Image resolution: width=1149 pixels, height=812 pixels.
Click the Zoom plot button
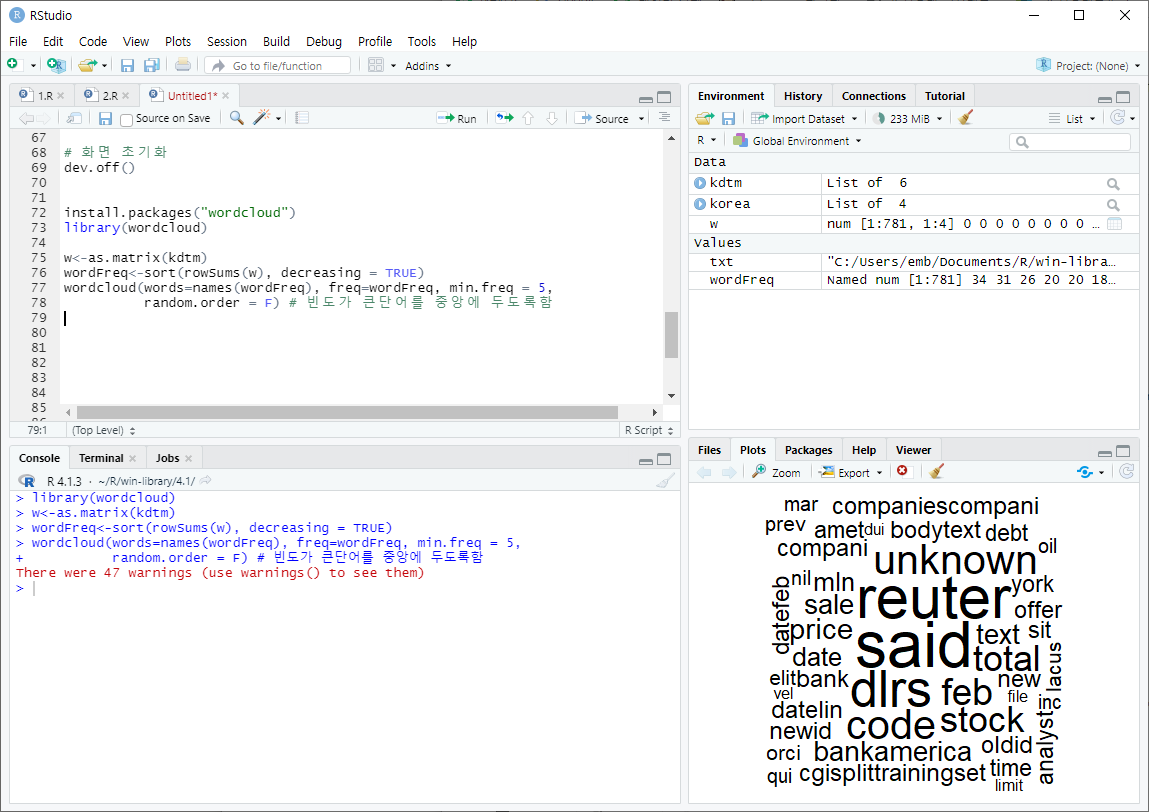tap(777, 473)
